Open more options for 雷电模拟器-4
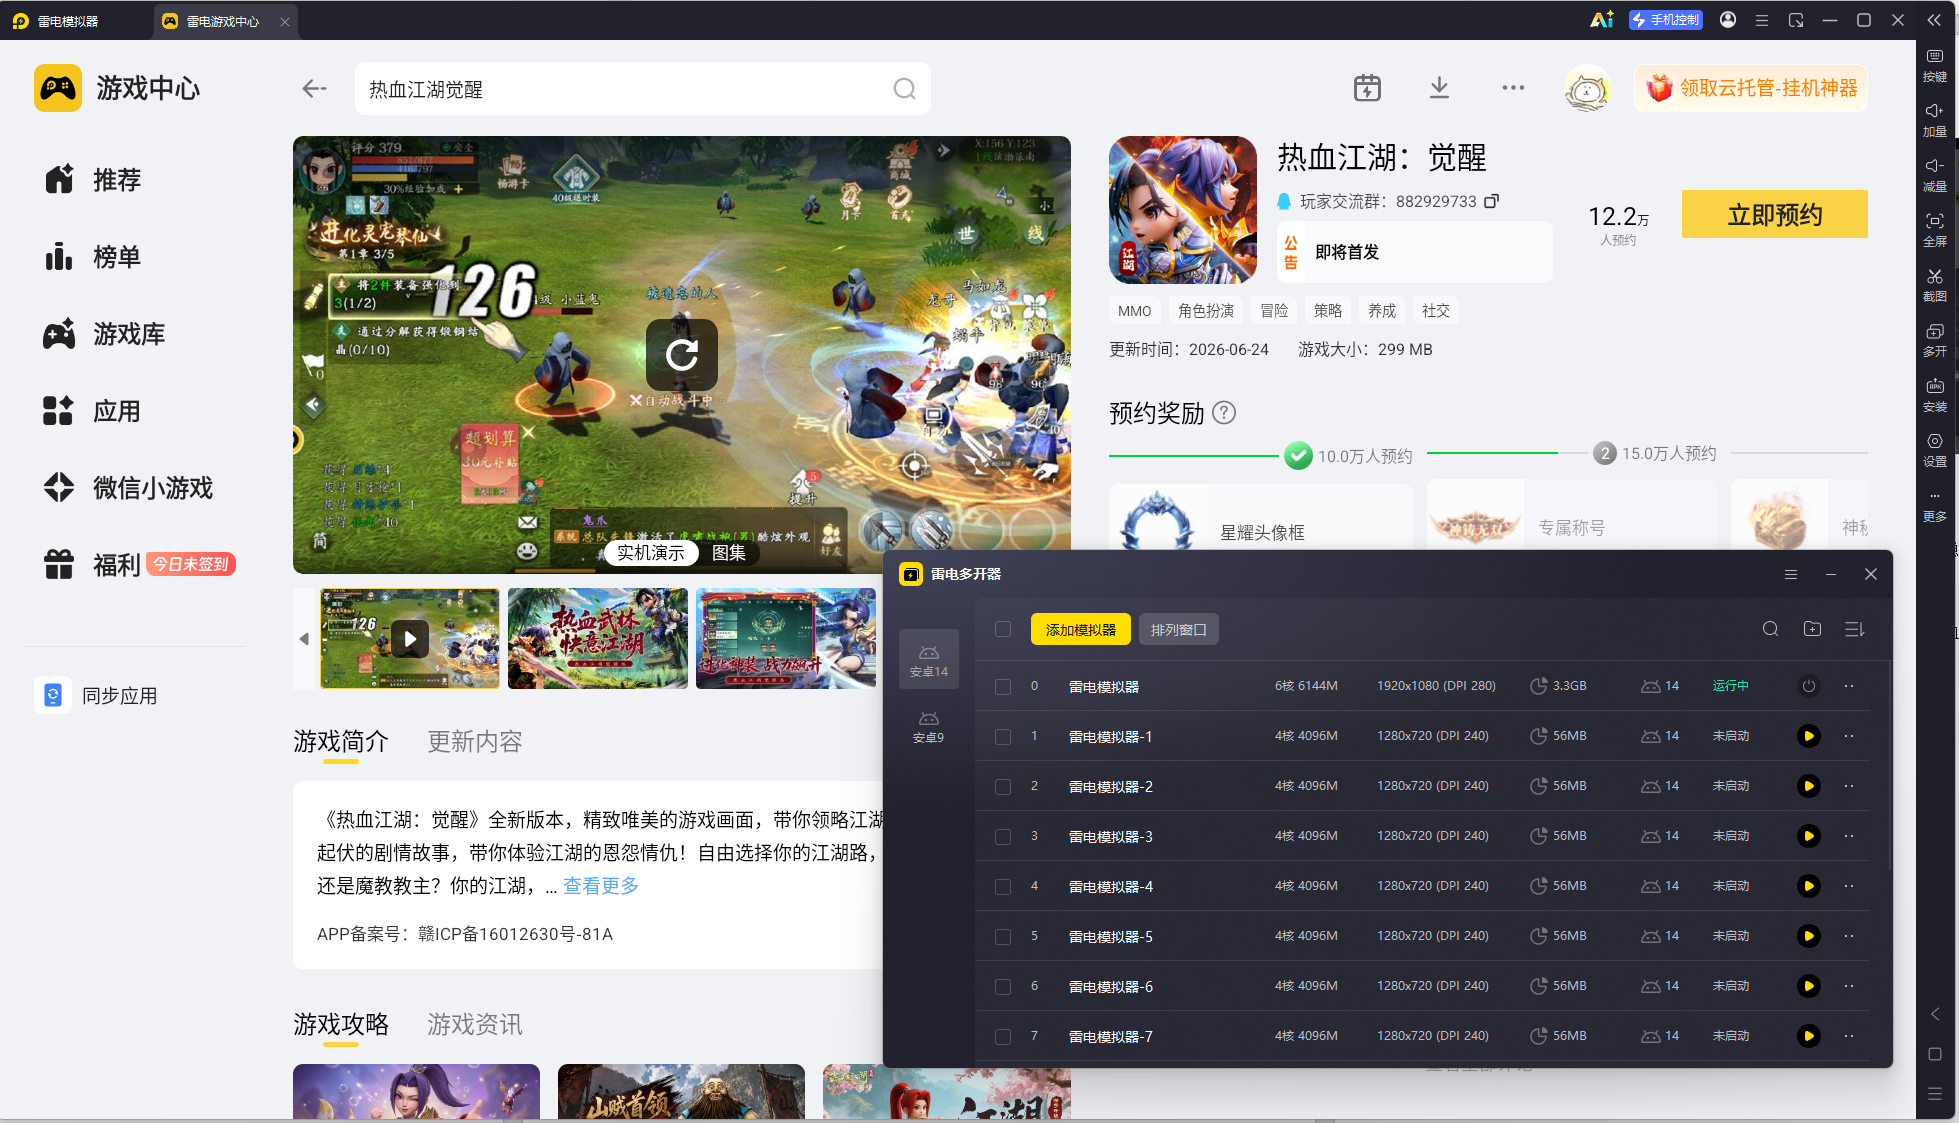This screenshot has height=1123, width=1959. [1849, 886]
